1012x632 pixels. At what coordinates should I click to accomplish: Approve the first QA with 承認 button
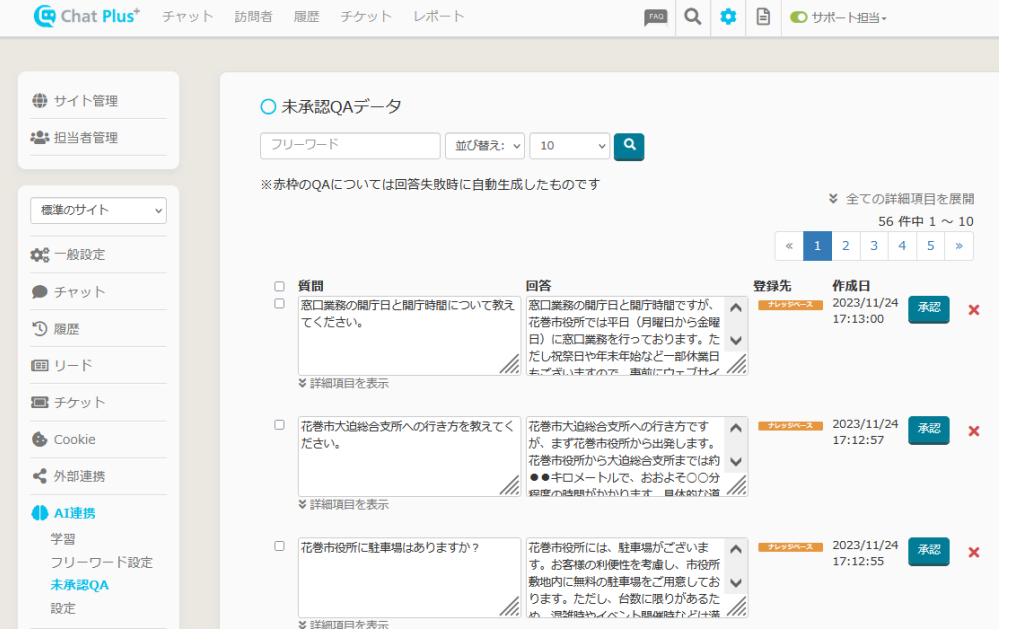pyautogui.click(x=928, y=309)
